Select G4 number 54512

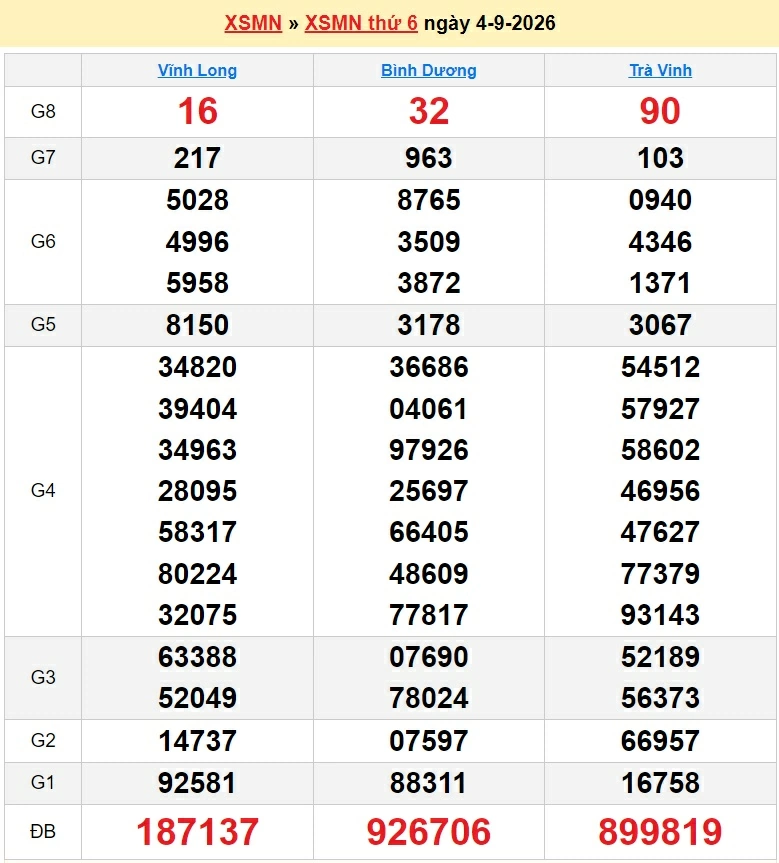tap(660, 367)
